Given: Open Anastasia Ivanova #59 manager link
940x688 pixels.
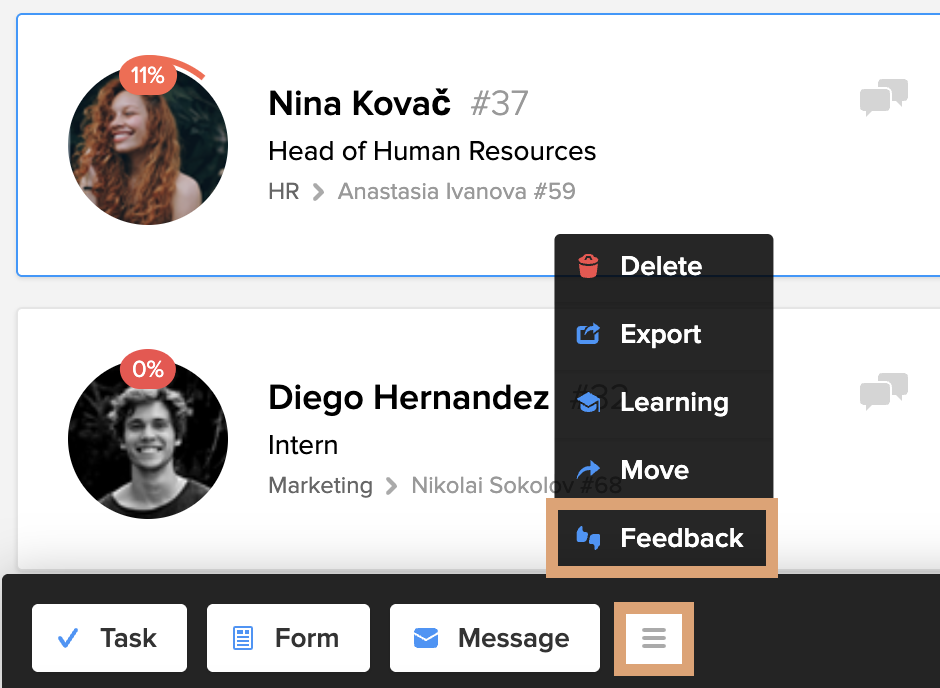Looking at the screenshot, I should coord(456,191).
